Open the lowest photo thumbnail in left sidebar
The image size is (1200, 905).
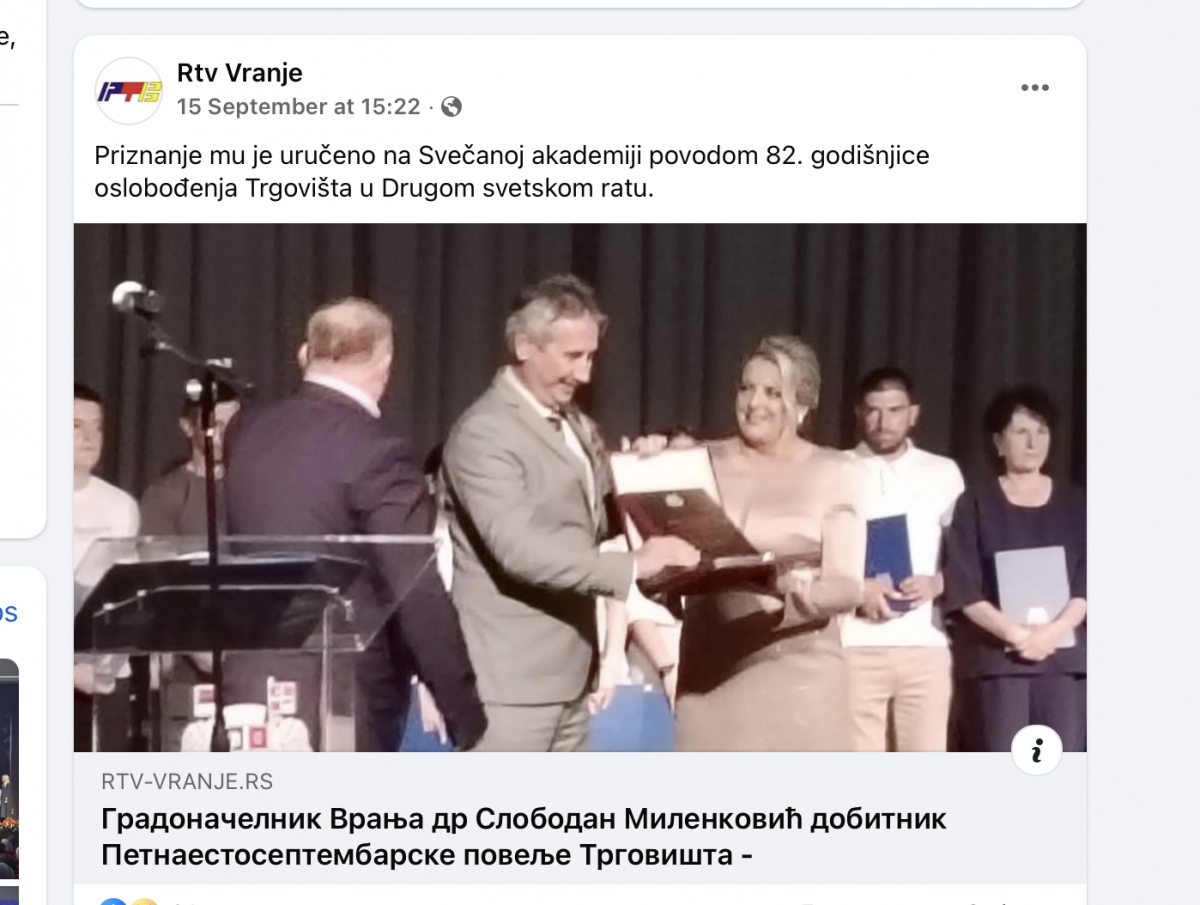point(9,896)
